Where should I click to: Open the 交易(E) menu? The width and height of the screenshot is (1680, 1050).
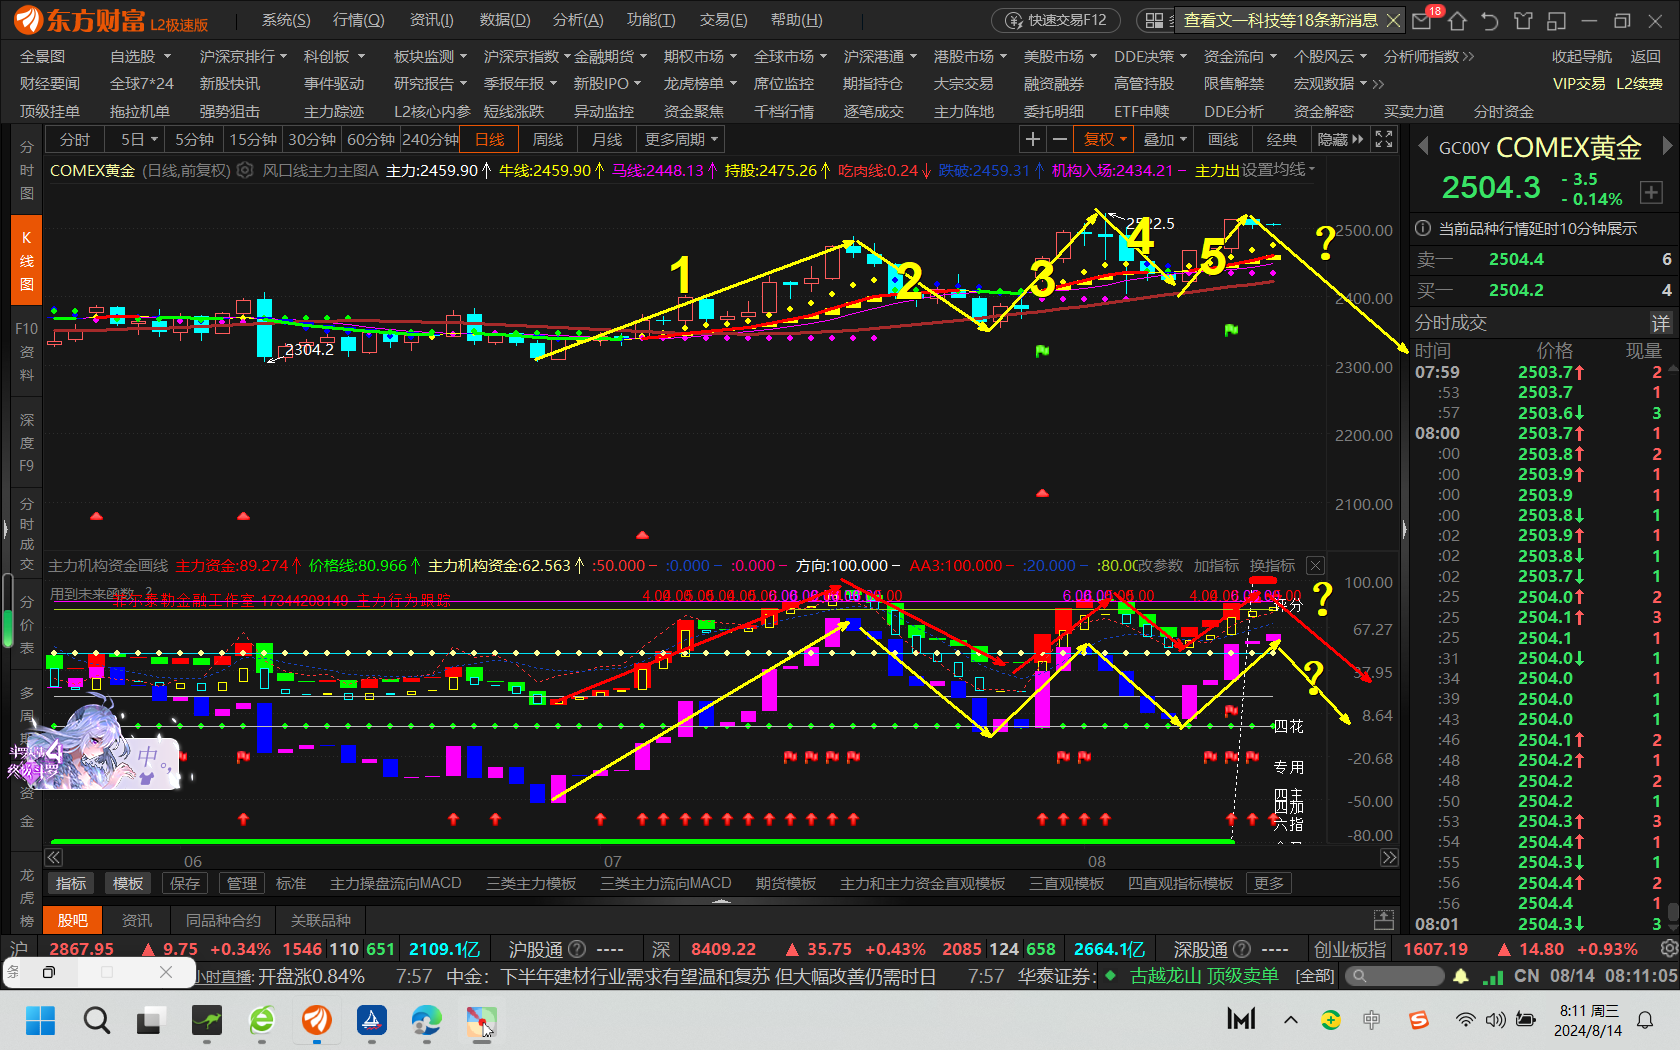coord(723,20)
